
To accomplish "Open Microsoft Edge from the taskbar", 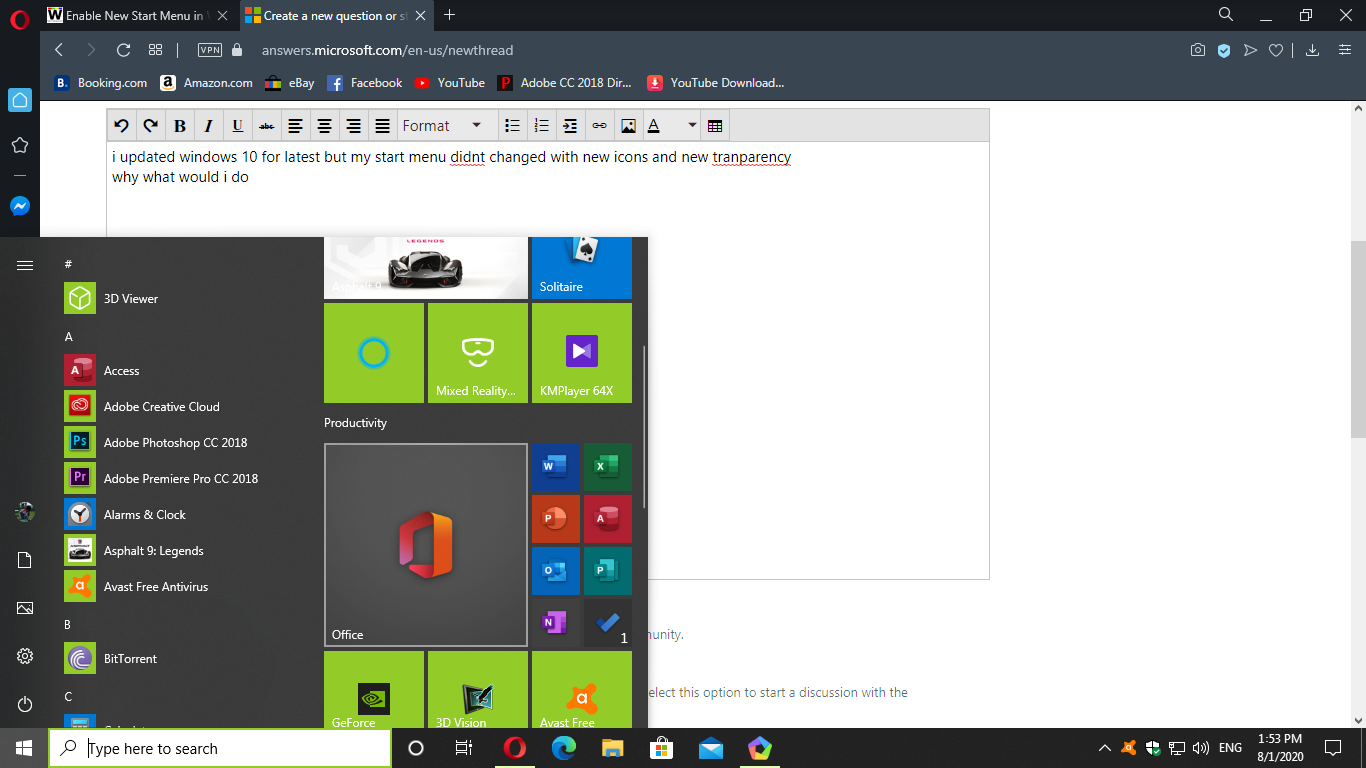I will click(x=564, y=748).
